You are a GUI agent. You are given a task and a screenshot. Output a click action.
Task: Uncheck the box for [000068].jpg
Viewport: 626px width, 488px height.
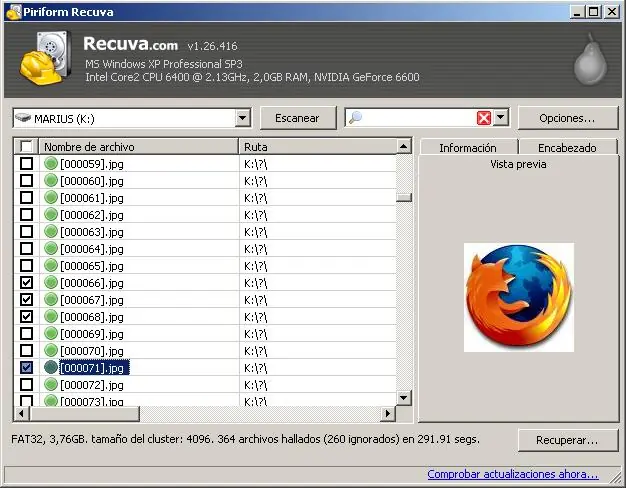pyautogui.click(x=26, y=316)
